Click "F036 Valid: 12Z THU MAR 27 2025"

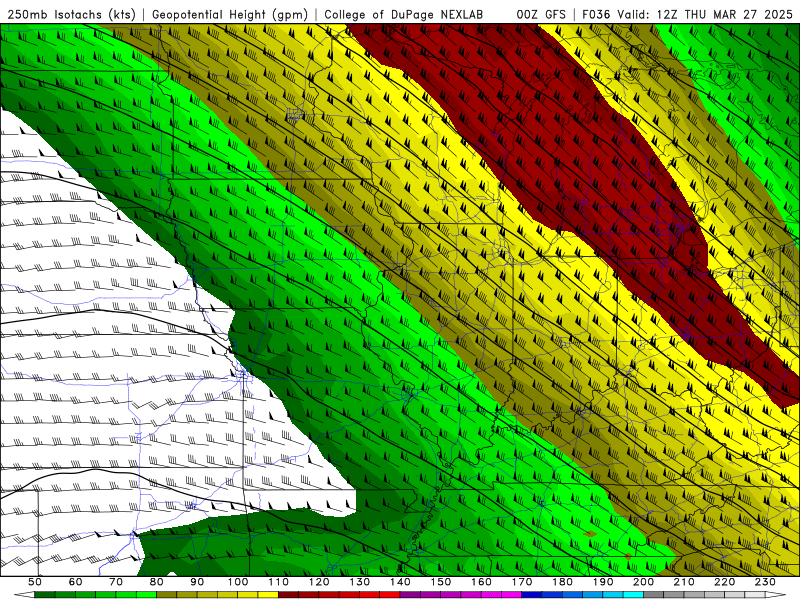click(687, 14)
